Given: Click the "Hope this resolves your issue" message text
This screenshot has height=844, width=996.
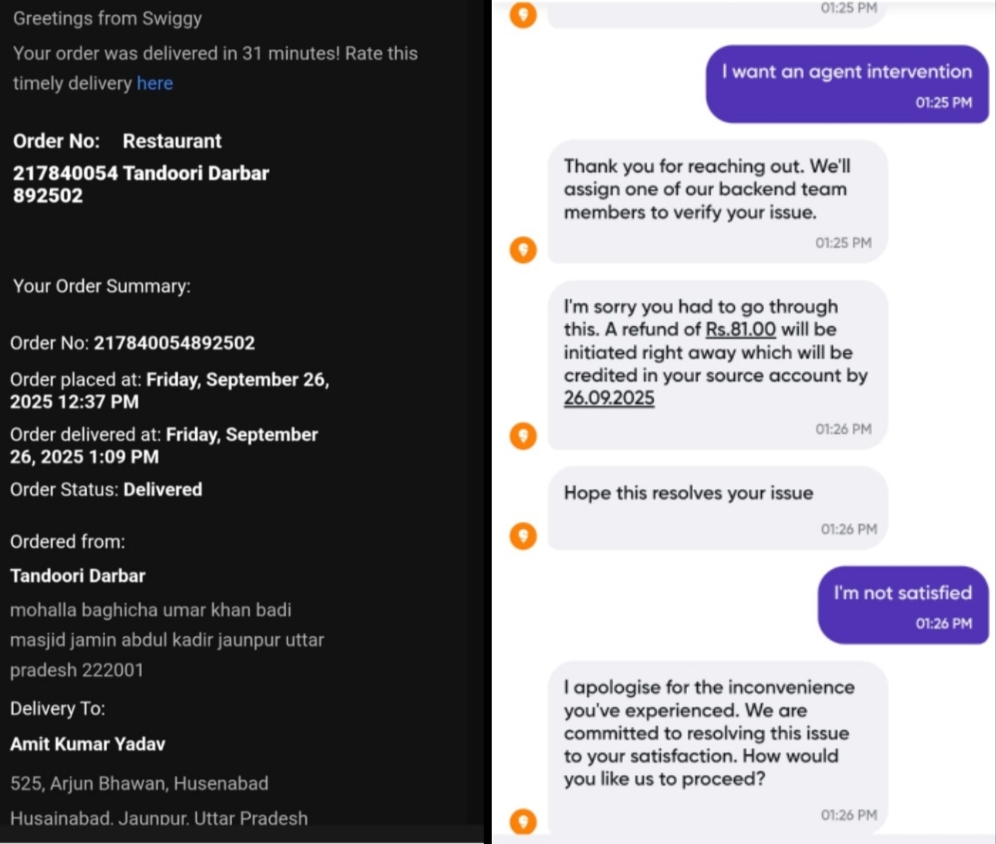Looking at the screenshot, I should (x=688, y=493).
